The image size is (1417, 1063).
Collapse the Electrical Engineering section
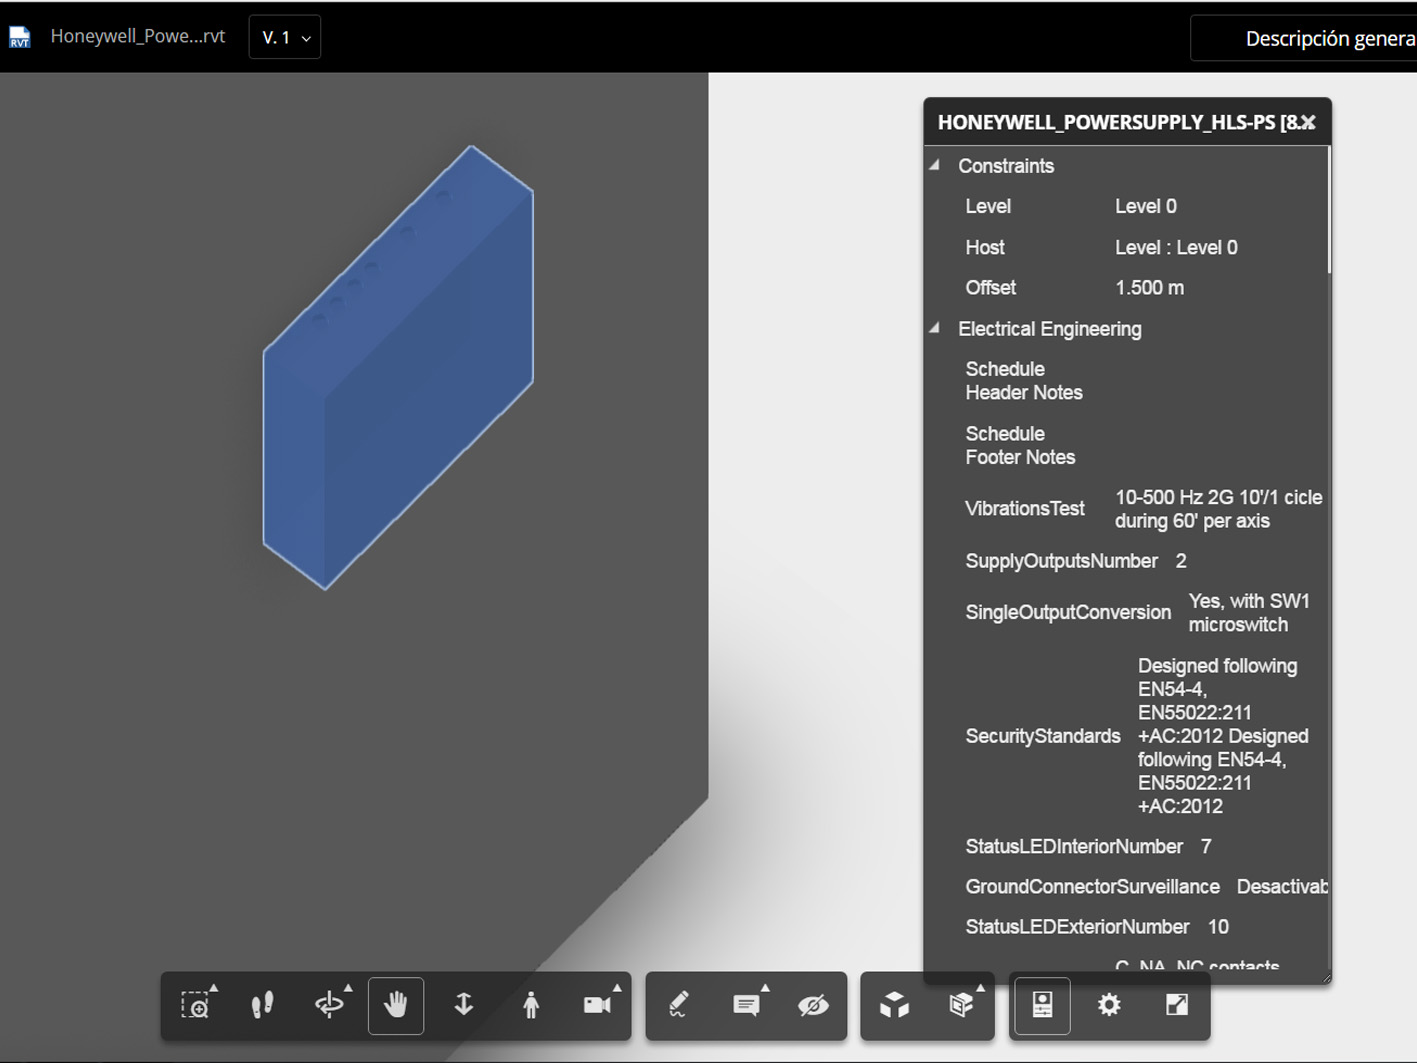click(x=935, y=328)
